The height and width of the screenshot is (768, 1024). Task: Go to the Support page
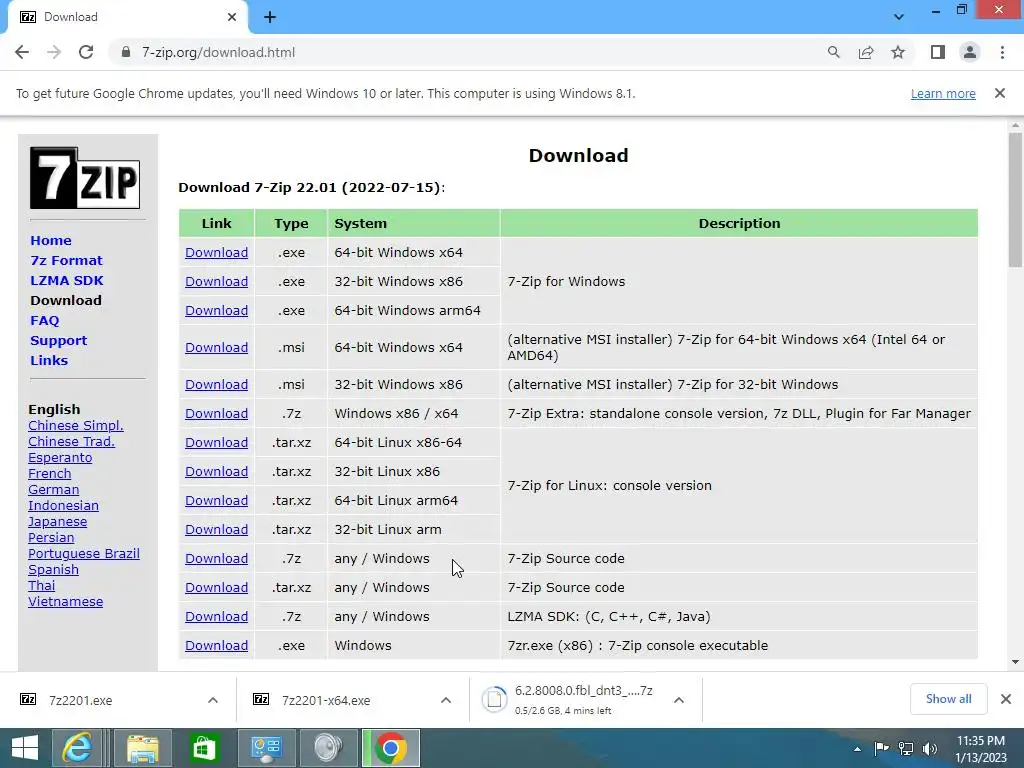pyautogui.click(x=58, y=340)
